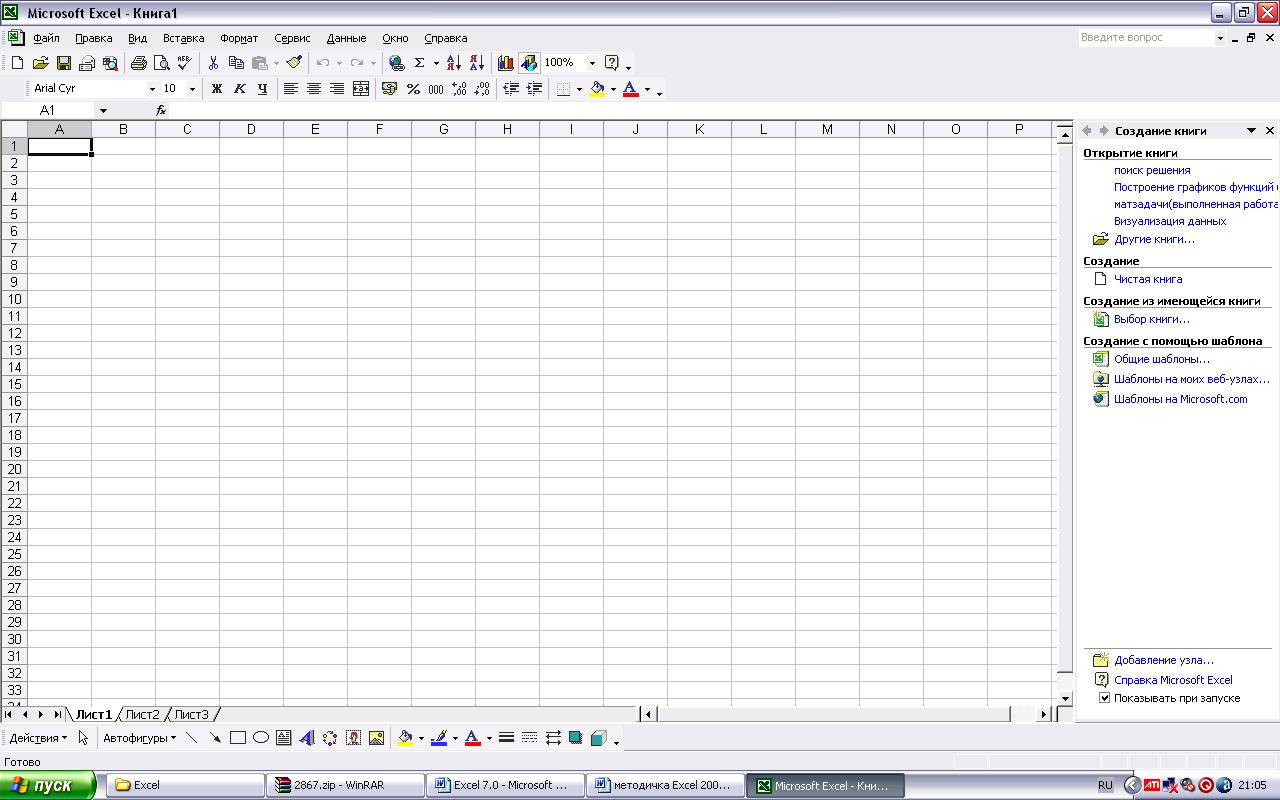The width and height of the screenshot is (1280, 800).
Task: Decrease decimal places icon
Action: pyautogui.click(x=482, y=89)
